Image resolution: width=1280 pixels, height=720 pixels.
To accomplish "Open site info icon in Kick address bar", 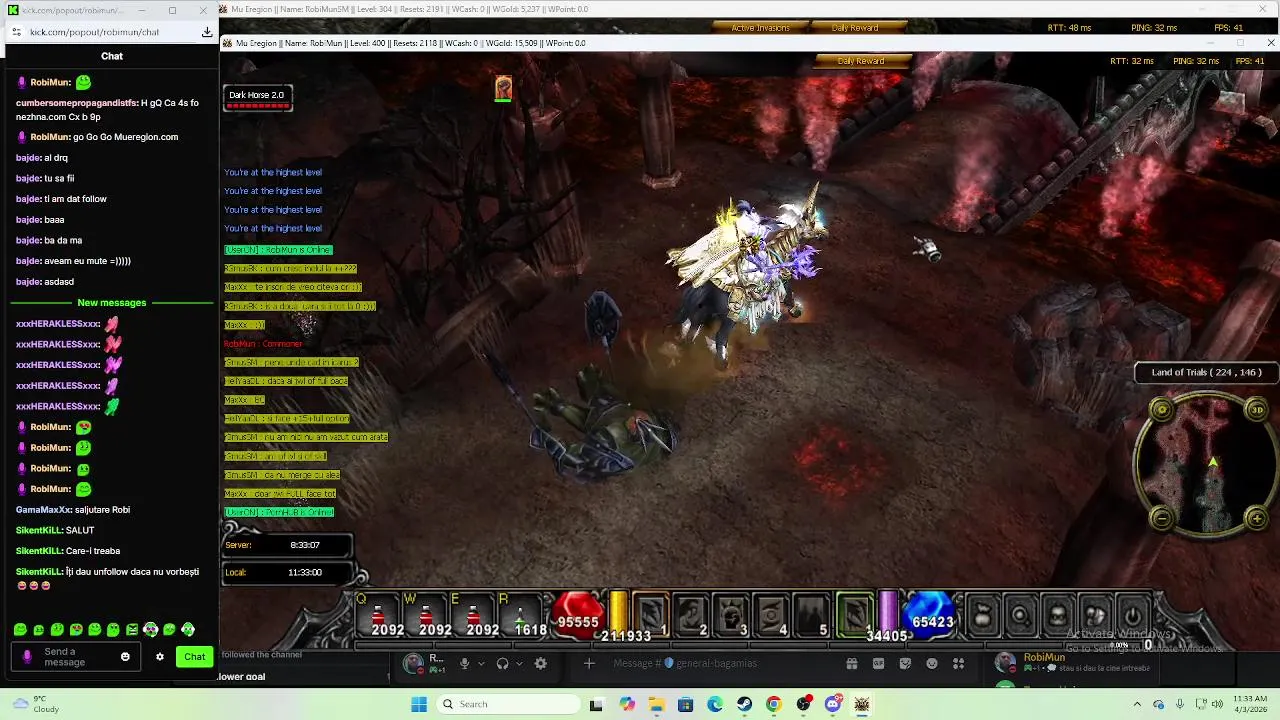I will coord(16,32).
